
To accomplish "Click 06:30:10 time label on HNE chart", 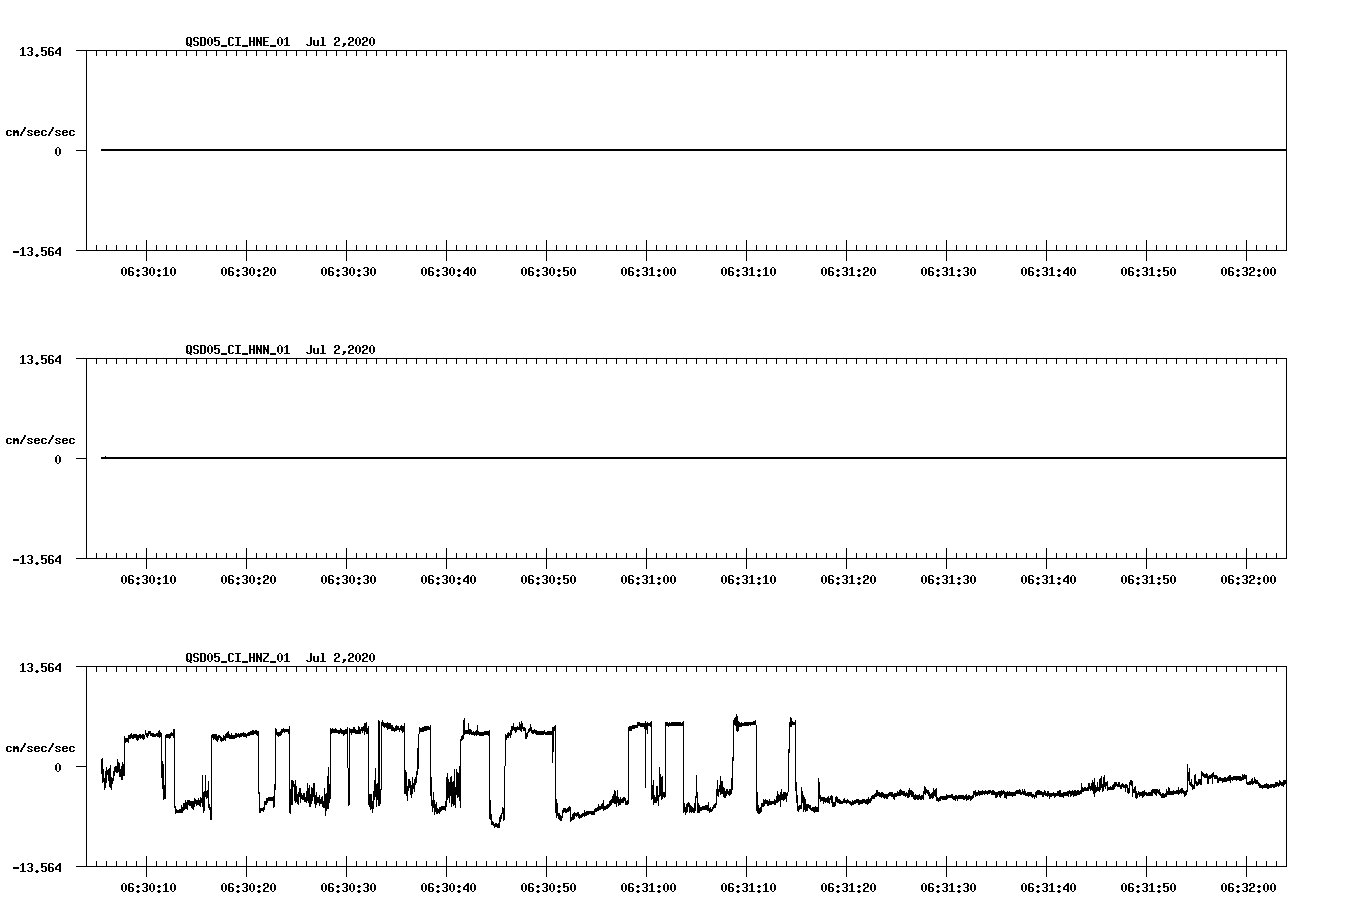I will pyautogui.click(x=148, y=272).
